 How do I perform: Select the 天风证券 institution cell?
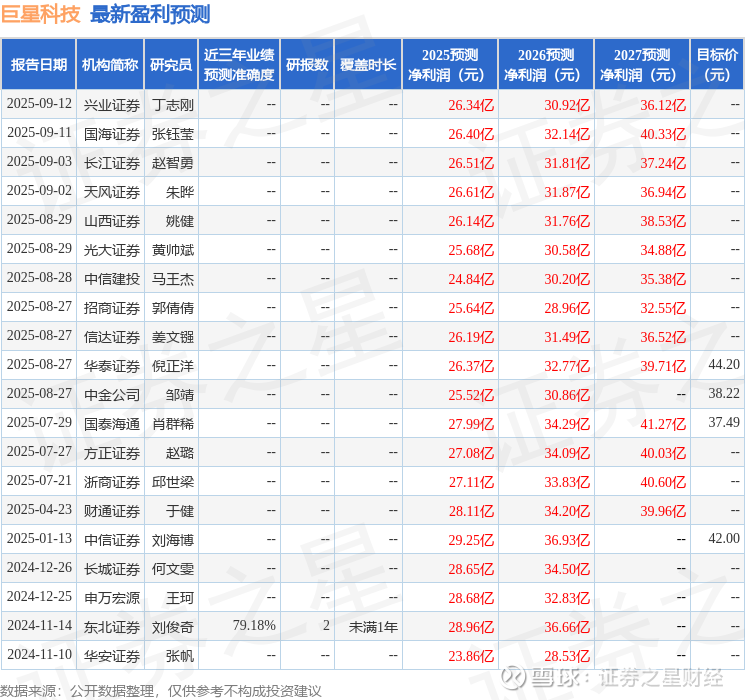point(112,192)
